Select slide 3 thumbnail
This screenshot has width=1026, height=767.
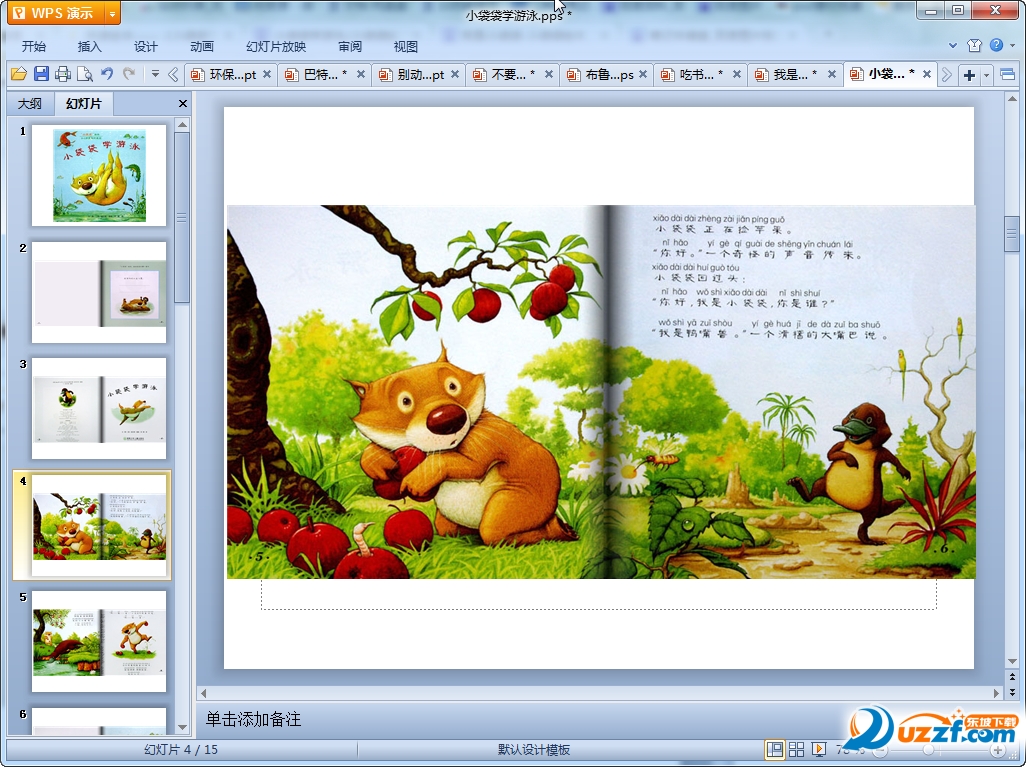point(99,408)
